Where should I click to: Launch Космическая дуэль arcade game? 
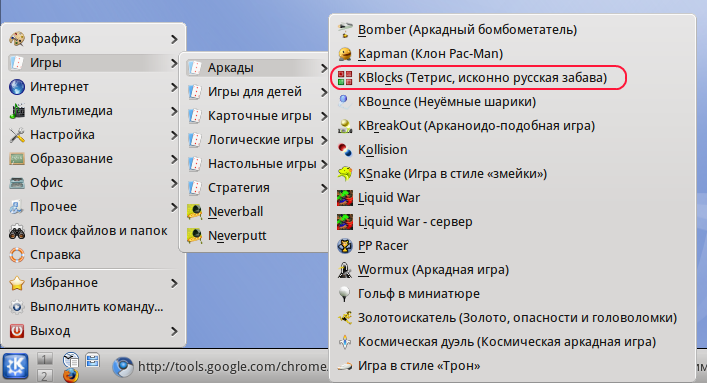(512, 341)
